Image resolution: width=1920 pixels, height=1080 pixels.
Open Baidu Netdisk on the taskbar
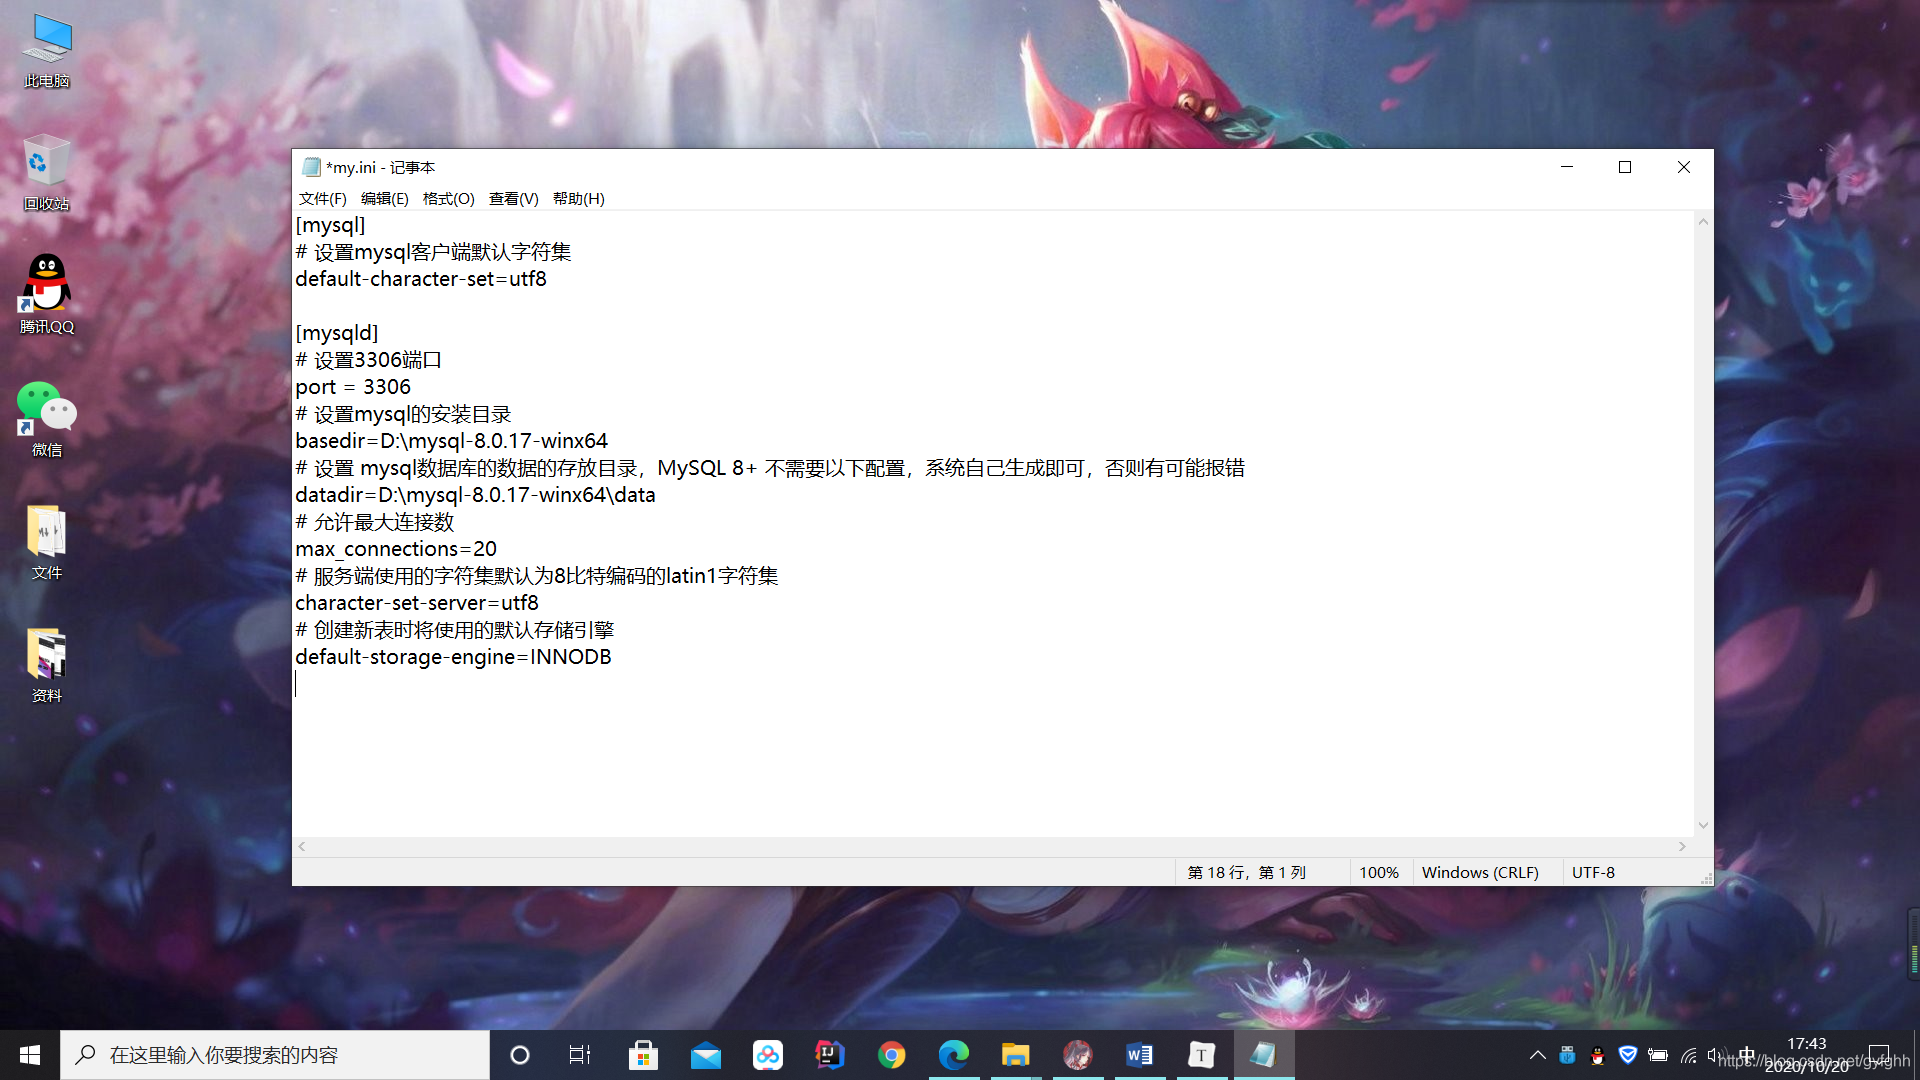coord(768,1055)
